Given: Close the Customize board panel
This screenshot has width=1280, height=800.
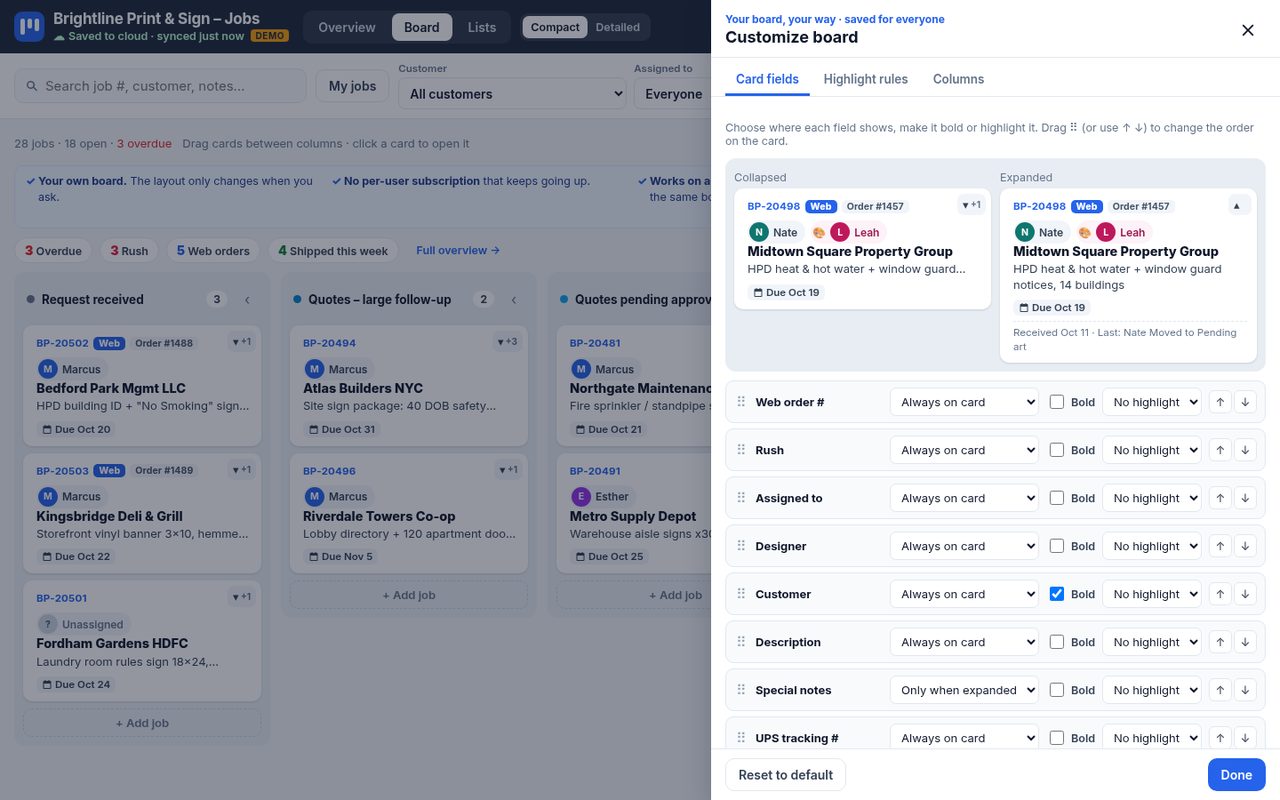Looking at the screenshot, I should tap(1248, 30).
